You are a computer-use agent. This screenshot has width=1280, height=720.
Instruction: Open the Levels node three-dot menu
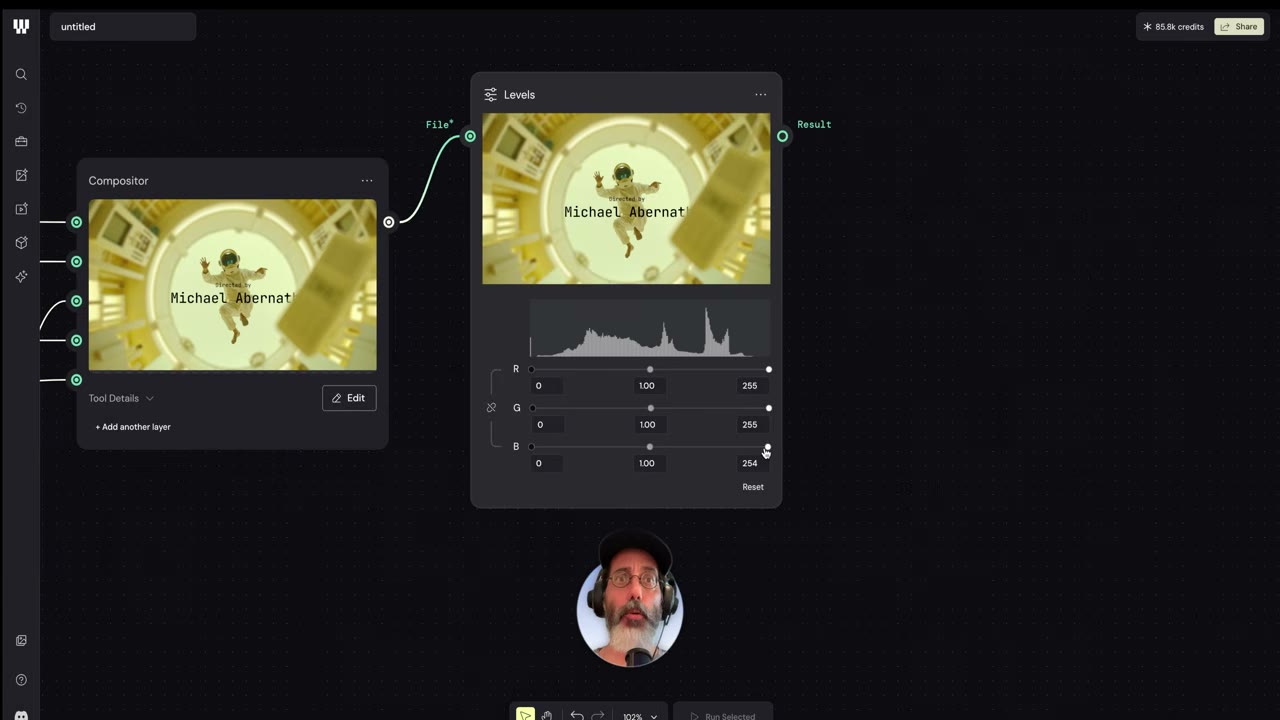761,95
